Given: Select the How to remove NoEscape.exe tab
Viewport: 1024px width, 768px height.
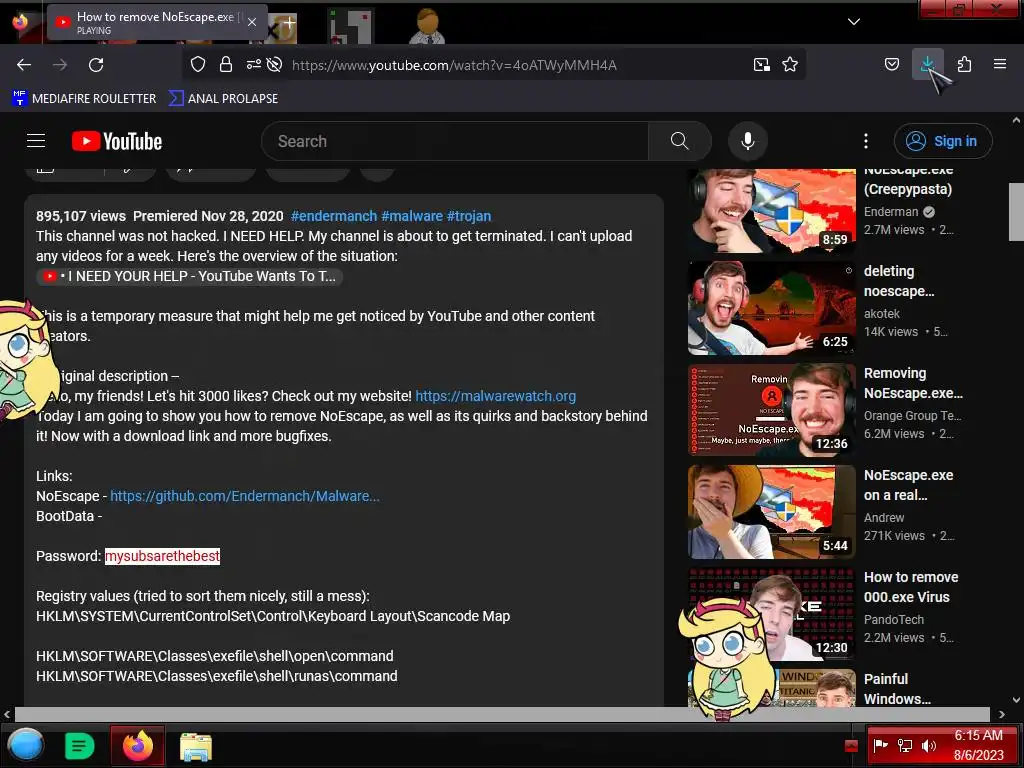Looking at the screenshot, I should (155, 22).
